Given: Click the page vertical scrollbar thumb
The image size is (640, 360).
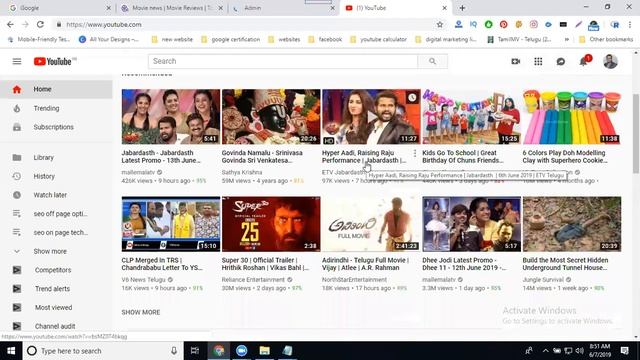Looking at the screenshot, I should (636, 133).
